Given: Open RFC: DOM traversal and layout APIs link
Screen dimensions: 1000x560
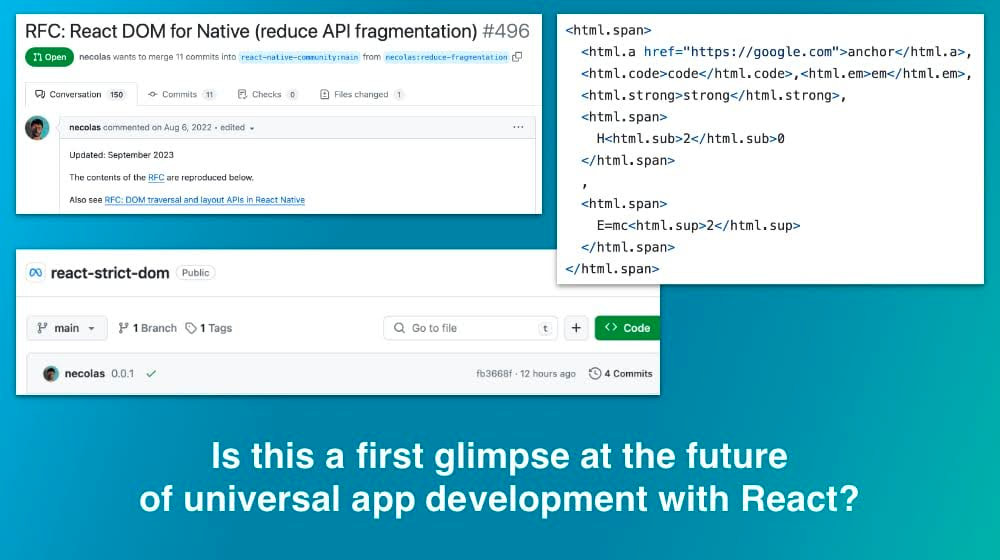Looking at the screenshot, I should [x=205, y=200].
